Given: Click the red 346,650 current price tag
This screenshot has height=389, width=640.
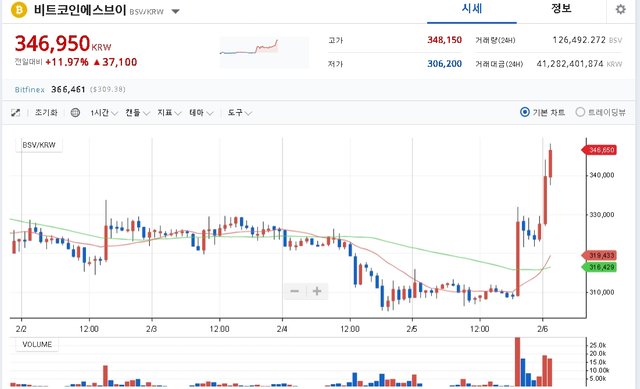Looking at the screenshot, I should (x=599, y=150).
